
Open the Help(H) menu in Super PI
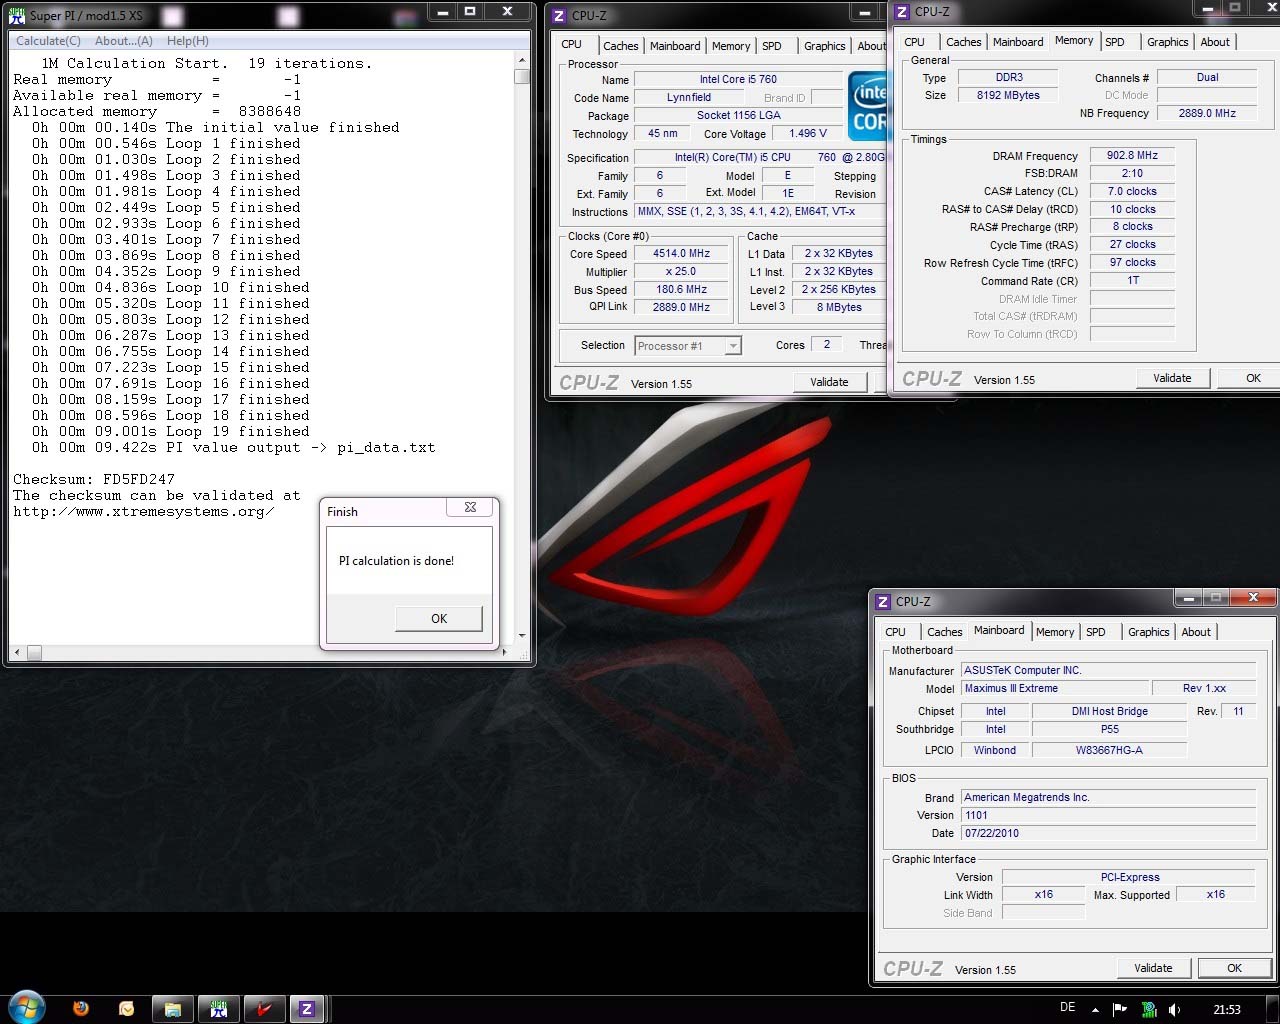pos(188,41)
